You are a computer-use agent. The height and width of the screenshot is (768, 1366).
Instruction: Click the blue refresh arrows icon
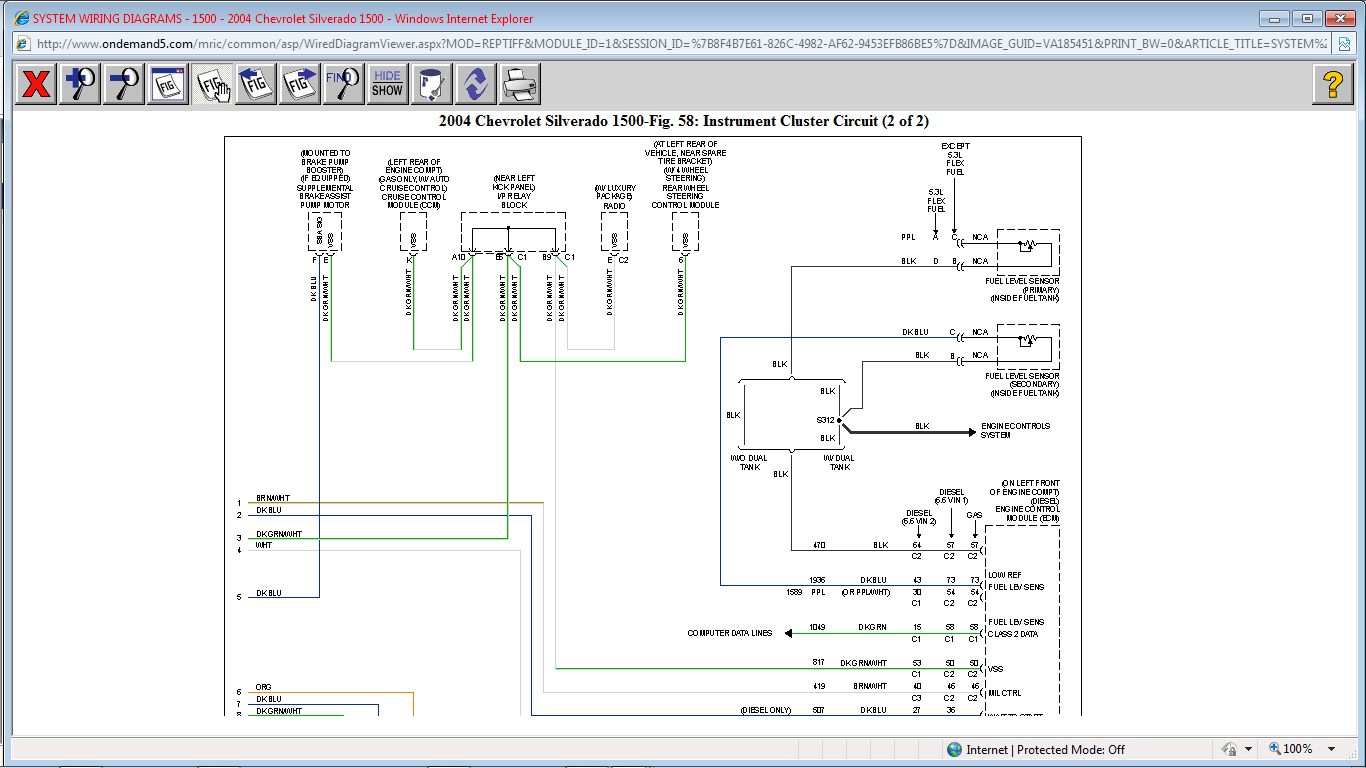click(476, 84)
